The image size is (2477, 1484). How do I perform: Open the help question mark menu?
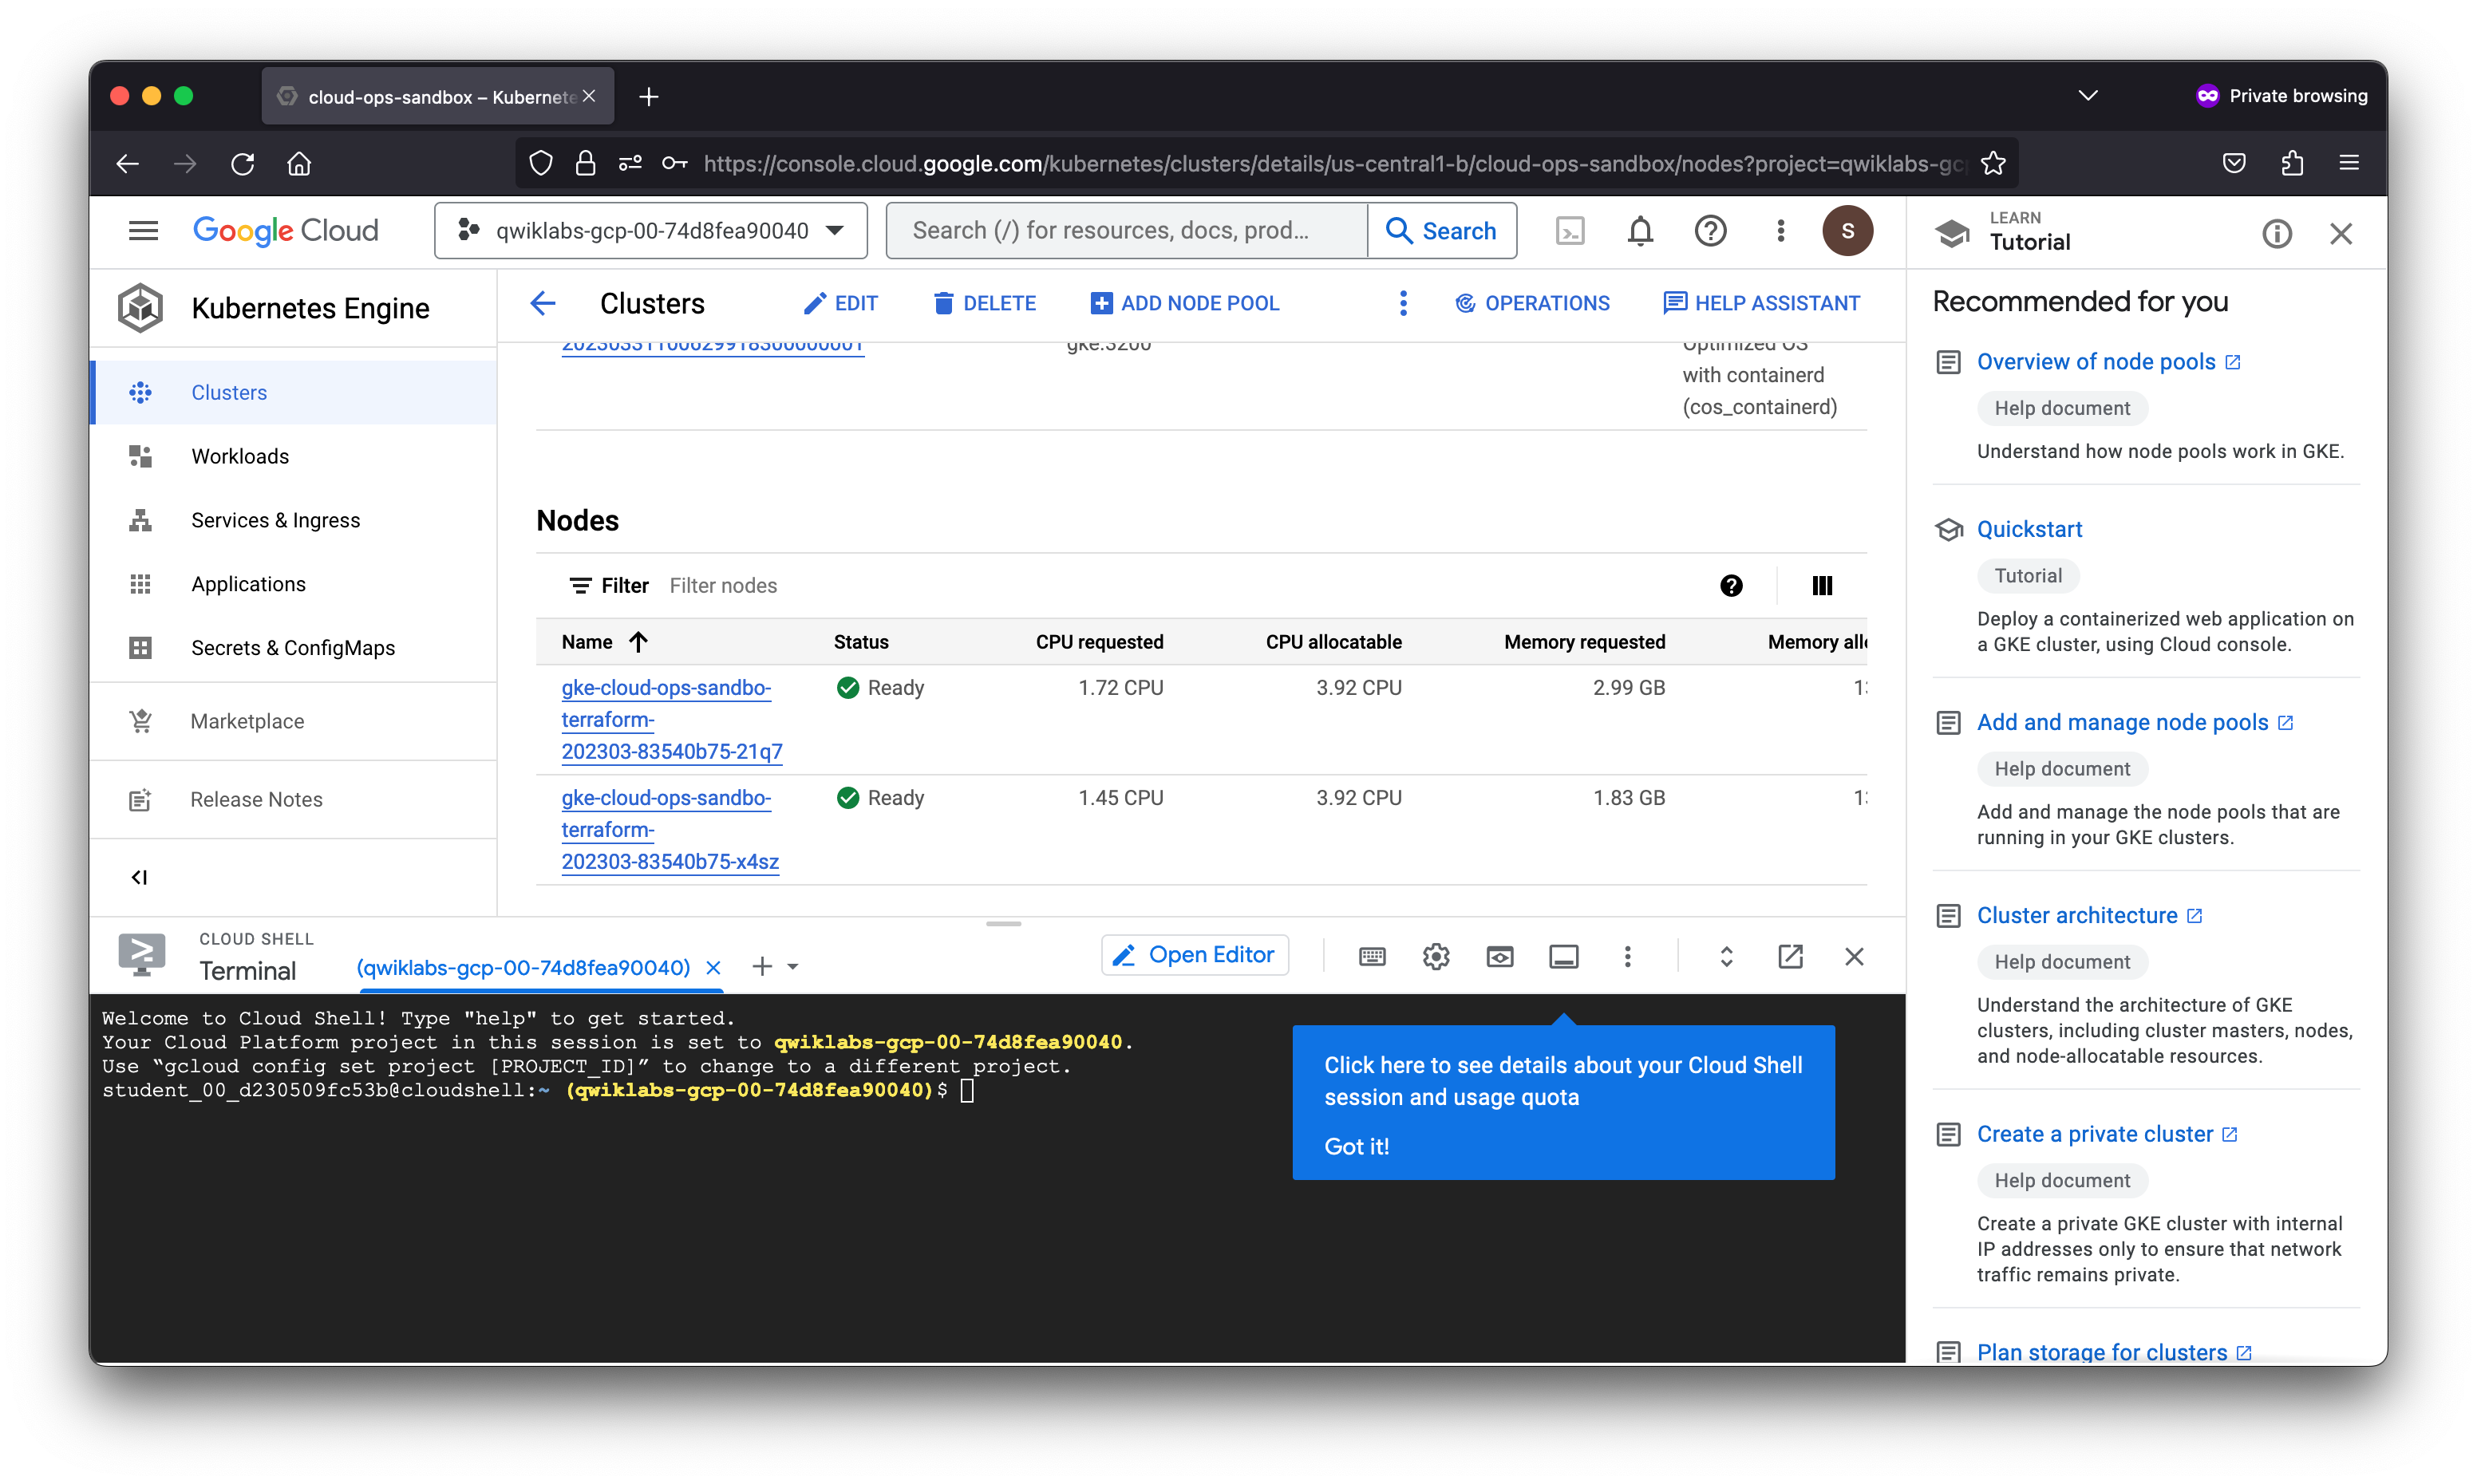tap(1710, 231)
